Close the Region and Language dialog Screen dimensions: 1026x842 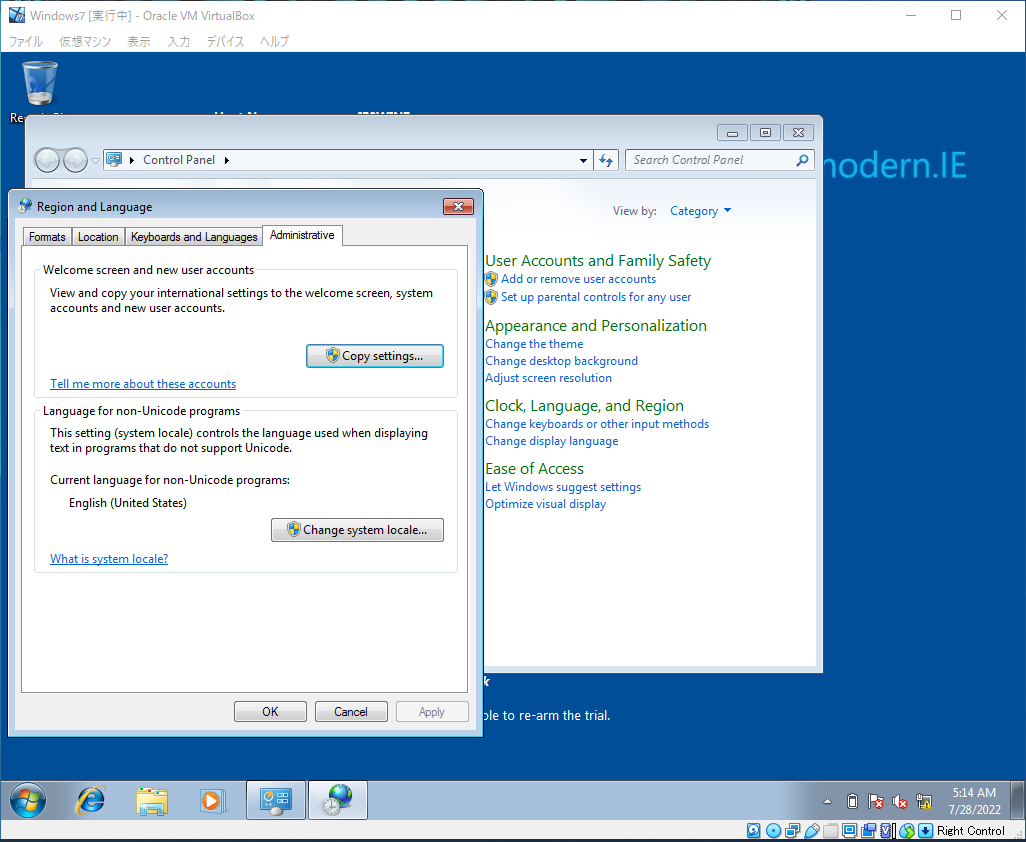(459, 207)
